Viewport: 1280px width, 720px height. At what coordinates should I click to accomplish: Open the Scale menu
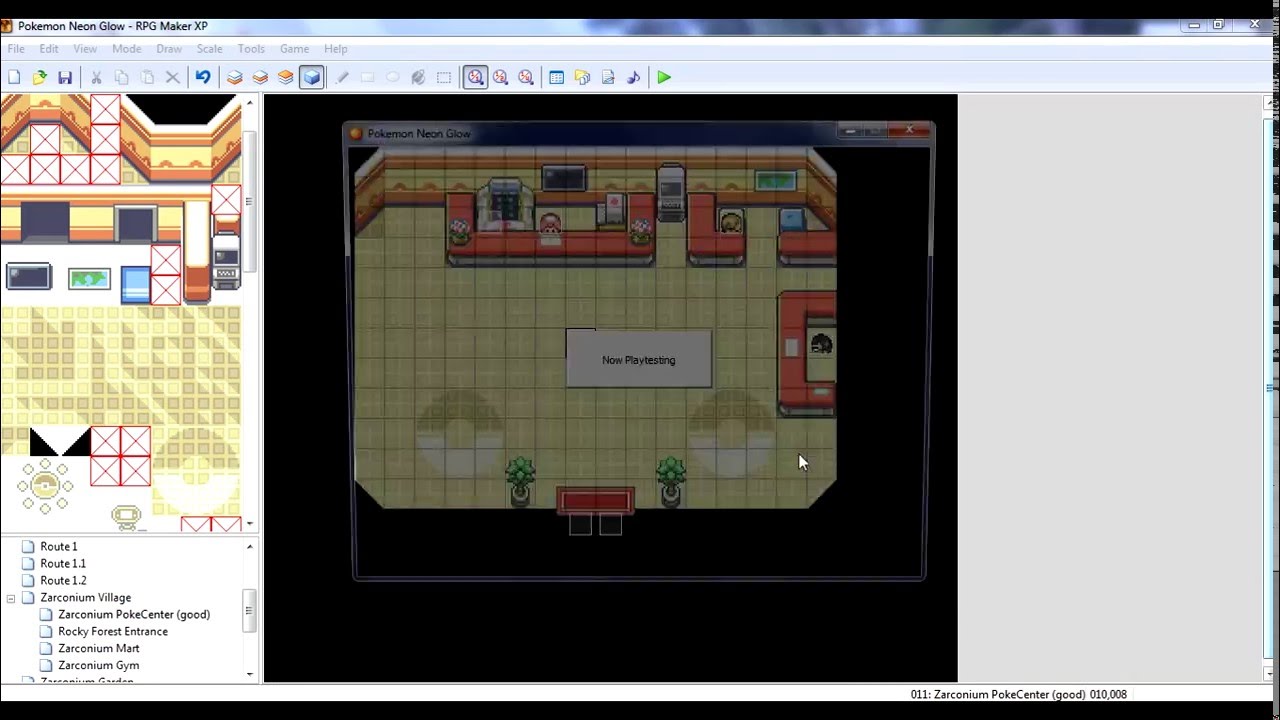click(x=210, y=49)
